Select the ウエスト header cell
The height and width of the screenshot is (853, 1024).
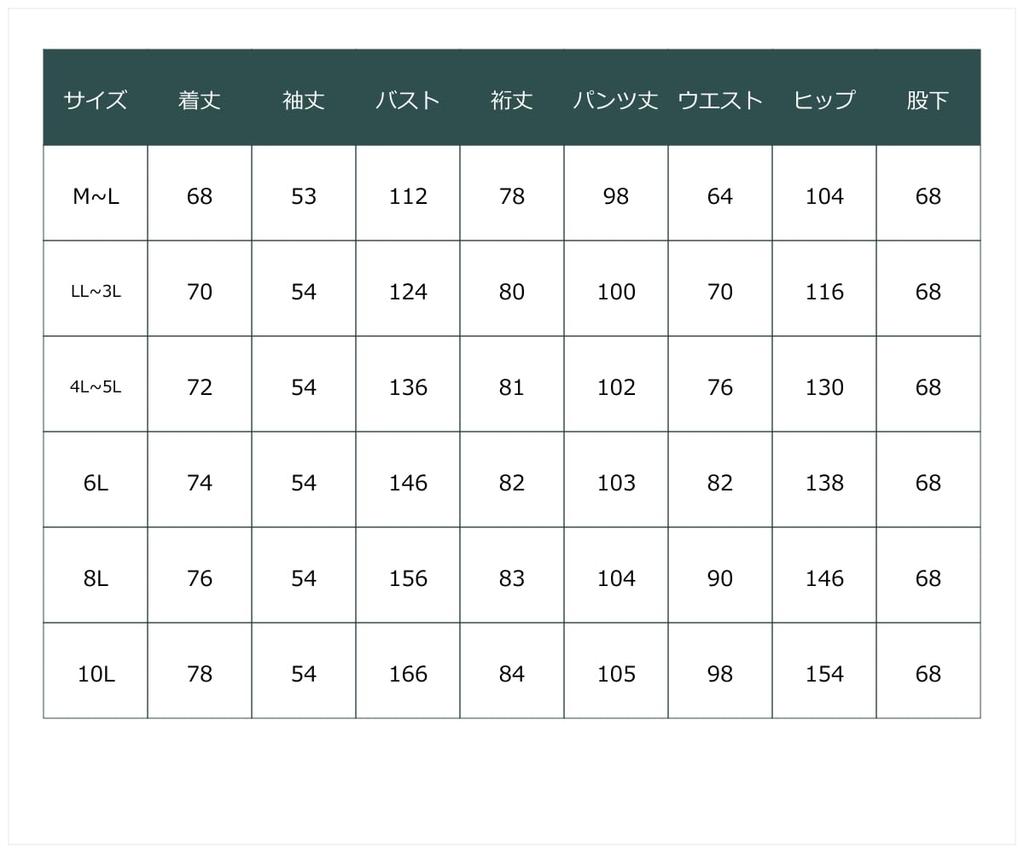(x=719, y=100)
